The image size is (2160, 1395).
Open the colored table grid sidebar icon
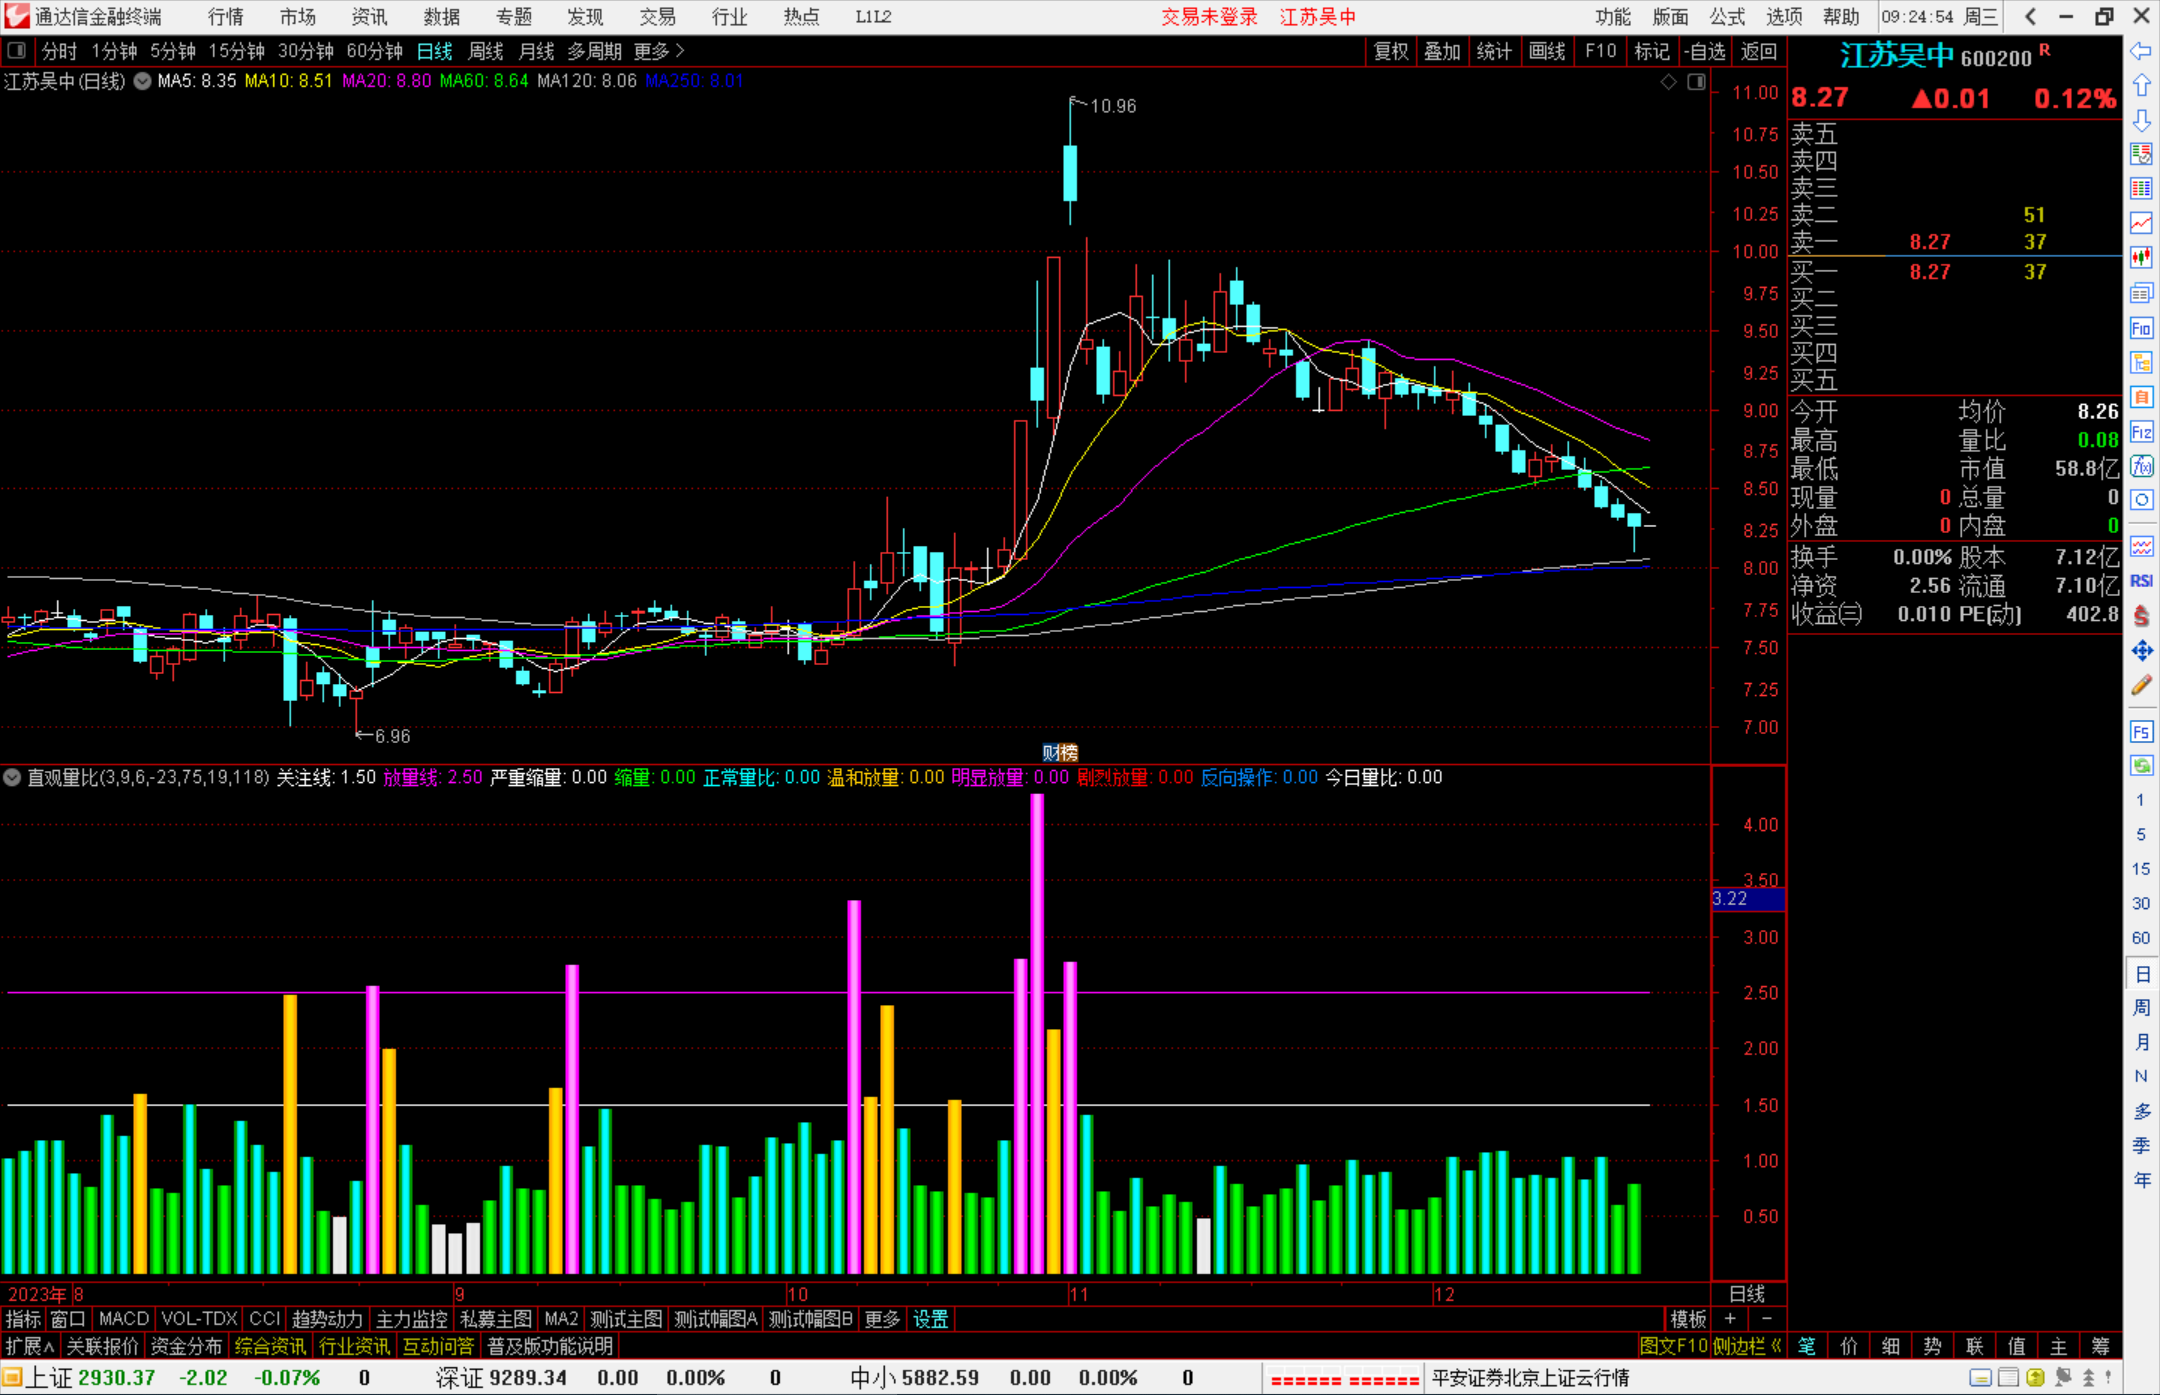pyautogui.click(x=2141, y=189)
